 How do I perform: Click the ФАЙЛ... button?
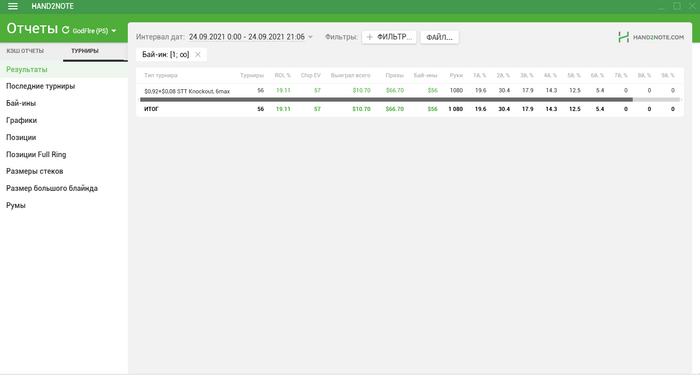[439, 37]
